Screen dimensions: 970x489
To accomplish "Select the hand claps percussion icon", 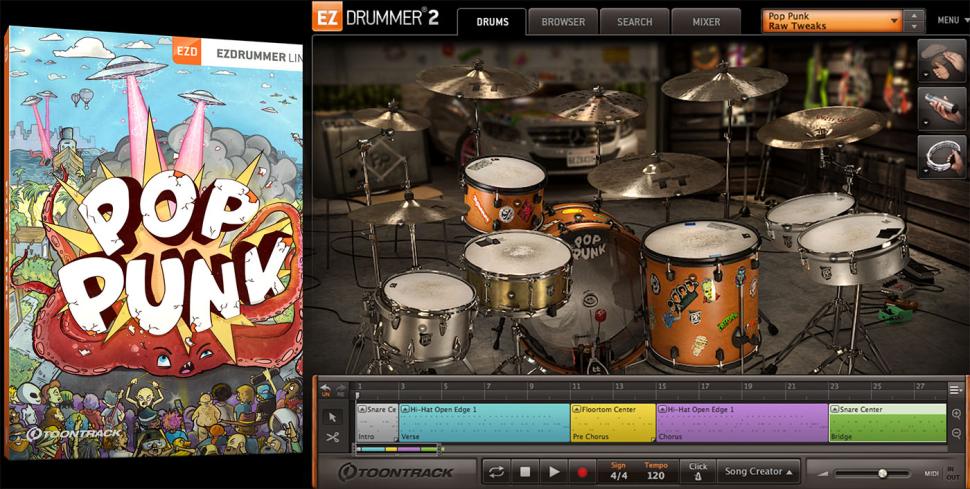I will click(941, 61).
